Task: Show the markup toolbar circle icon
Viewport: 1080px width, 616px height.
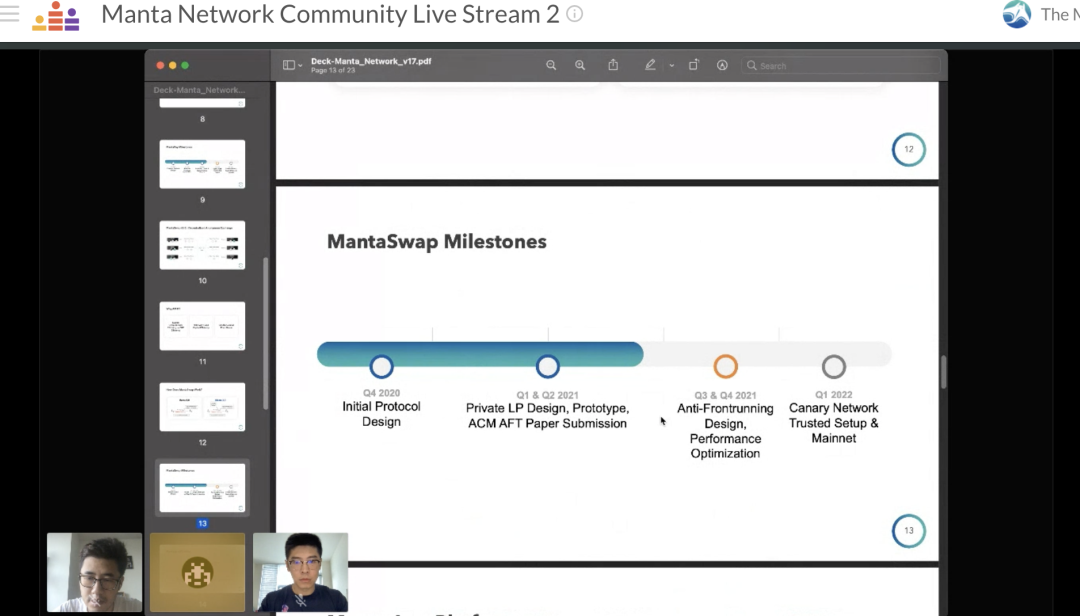Action: (x=722, y=65)
